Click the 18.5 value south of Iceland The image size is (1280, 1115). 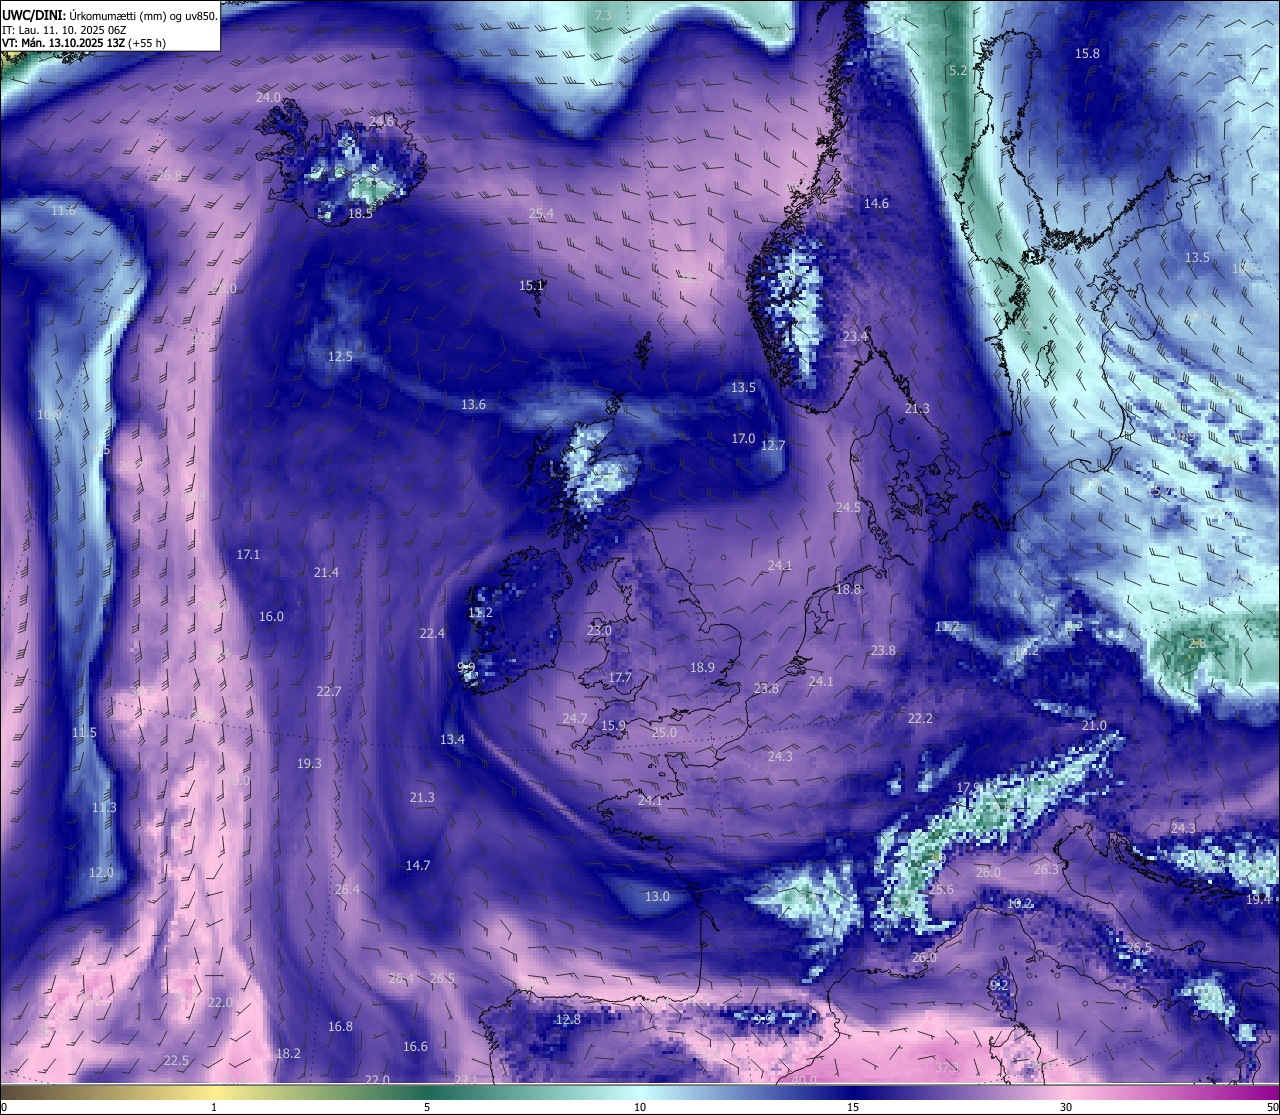(x=360, y=213)
